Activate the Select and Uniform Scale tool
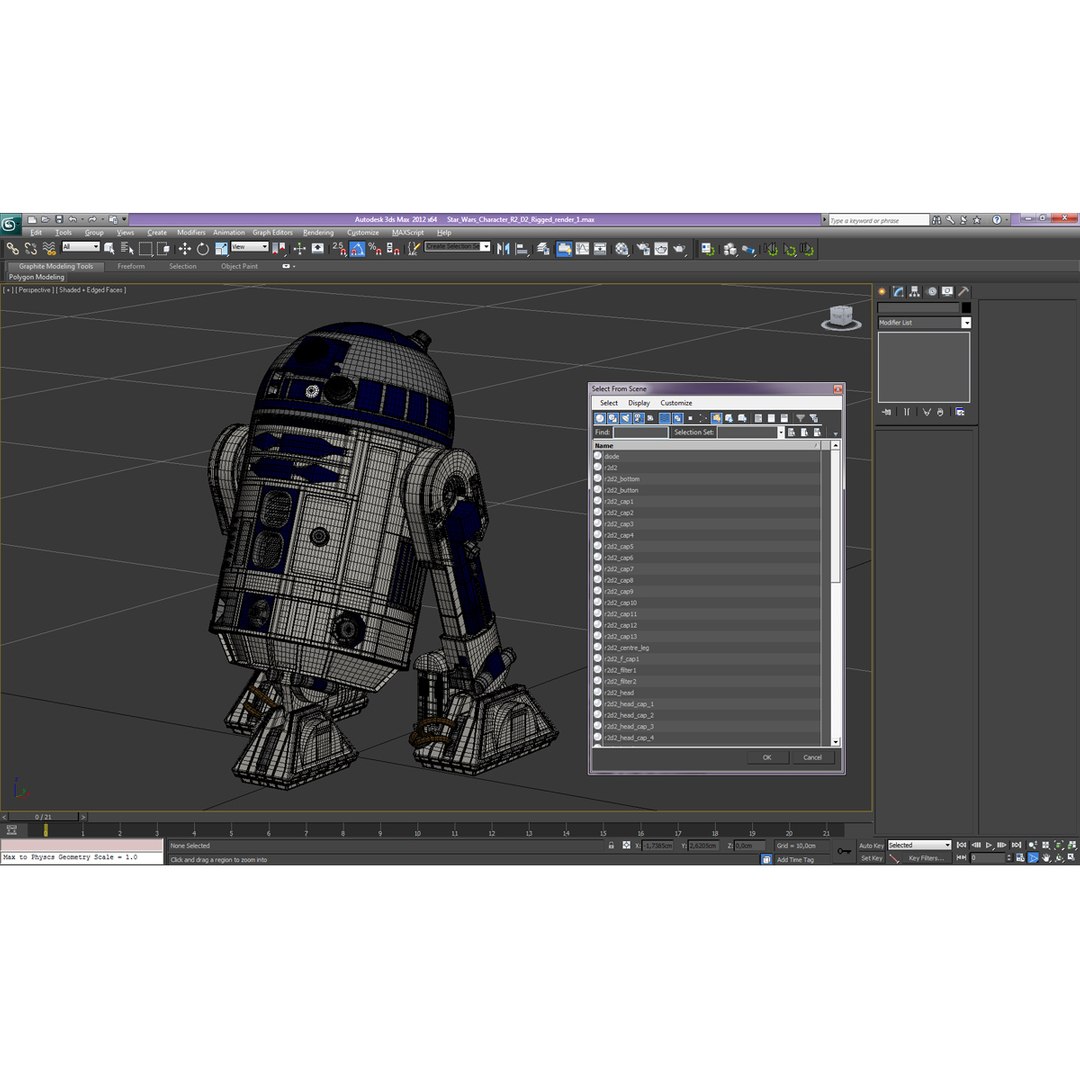Screen dimensions: 1080x1080 coord(221,249)
